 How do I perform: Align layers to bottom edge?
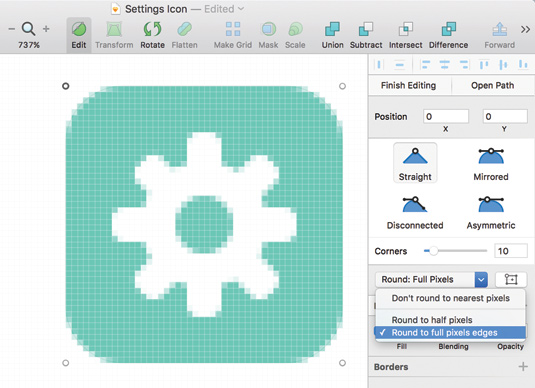[523, 64]
